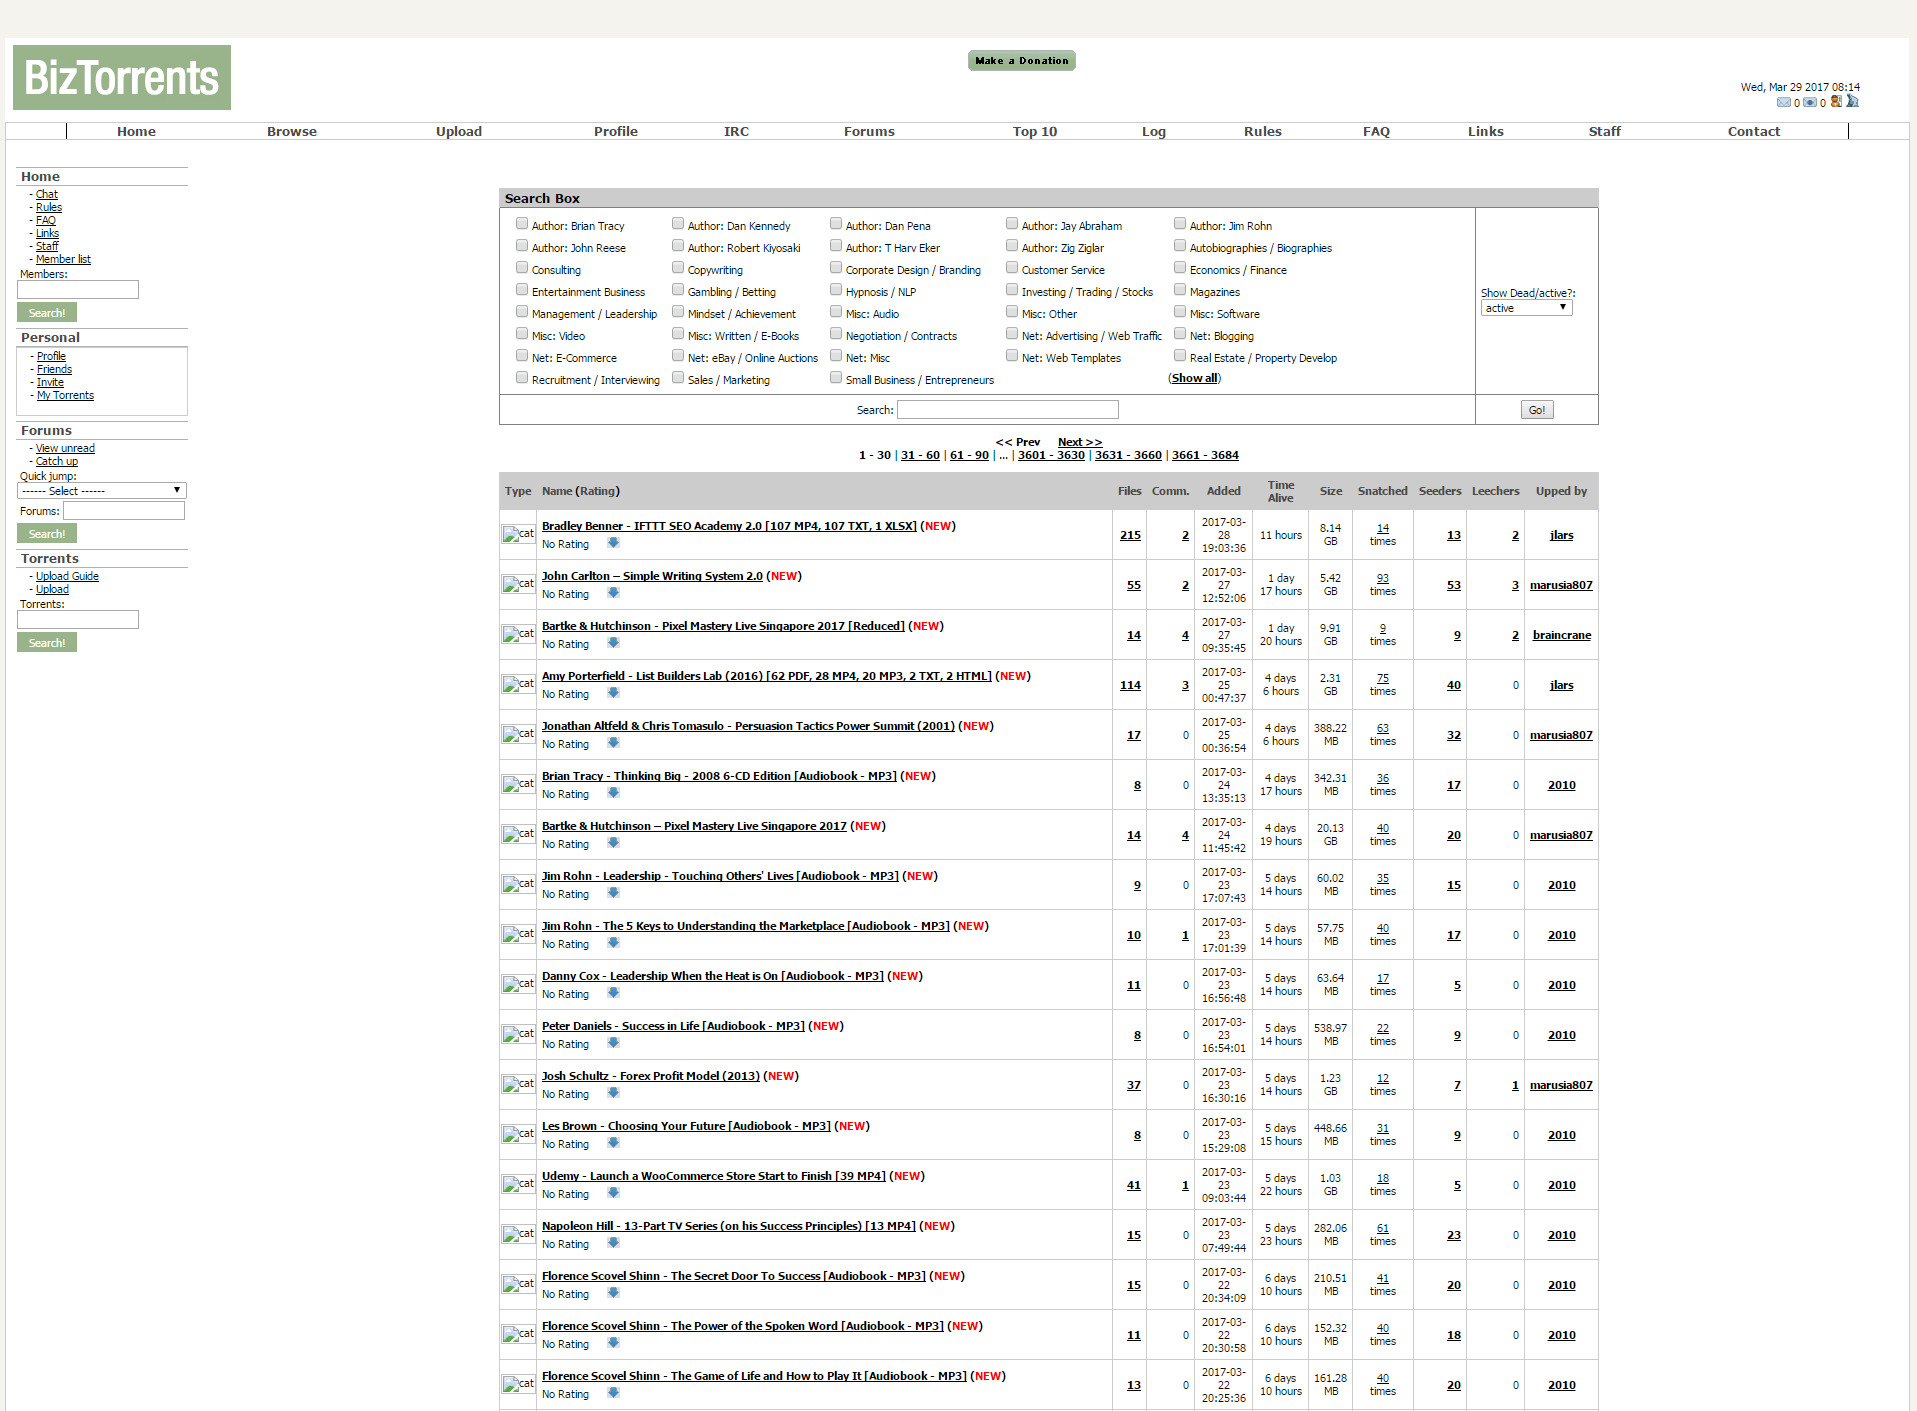The height and width of the screenshot is (1411, 1917).
Task: Open Seeders count 53 for John Carlton
Action: click(1454, 585)
